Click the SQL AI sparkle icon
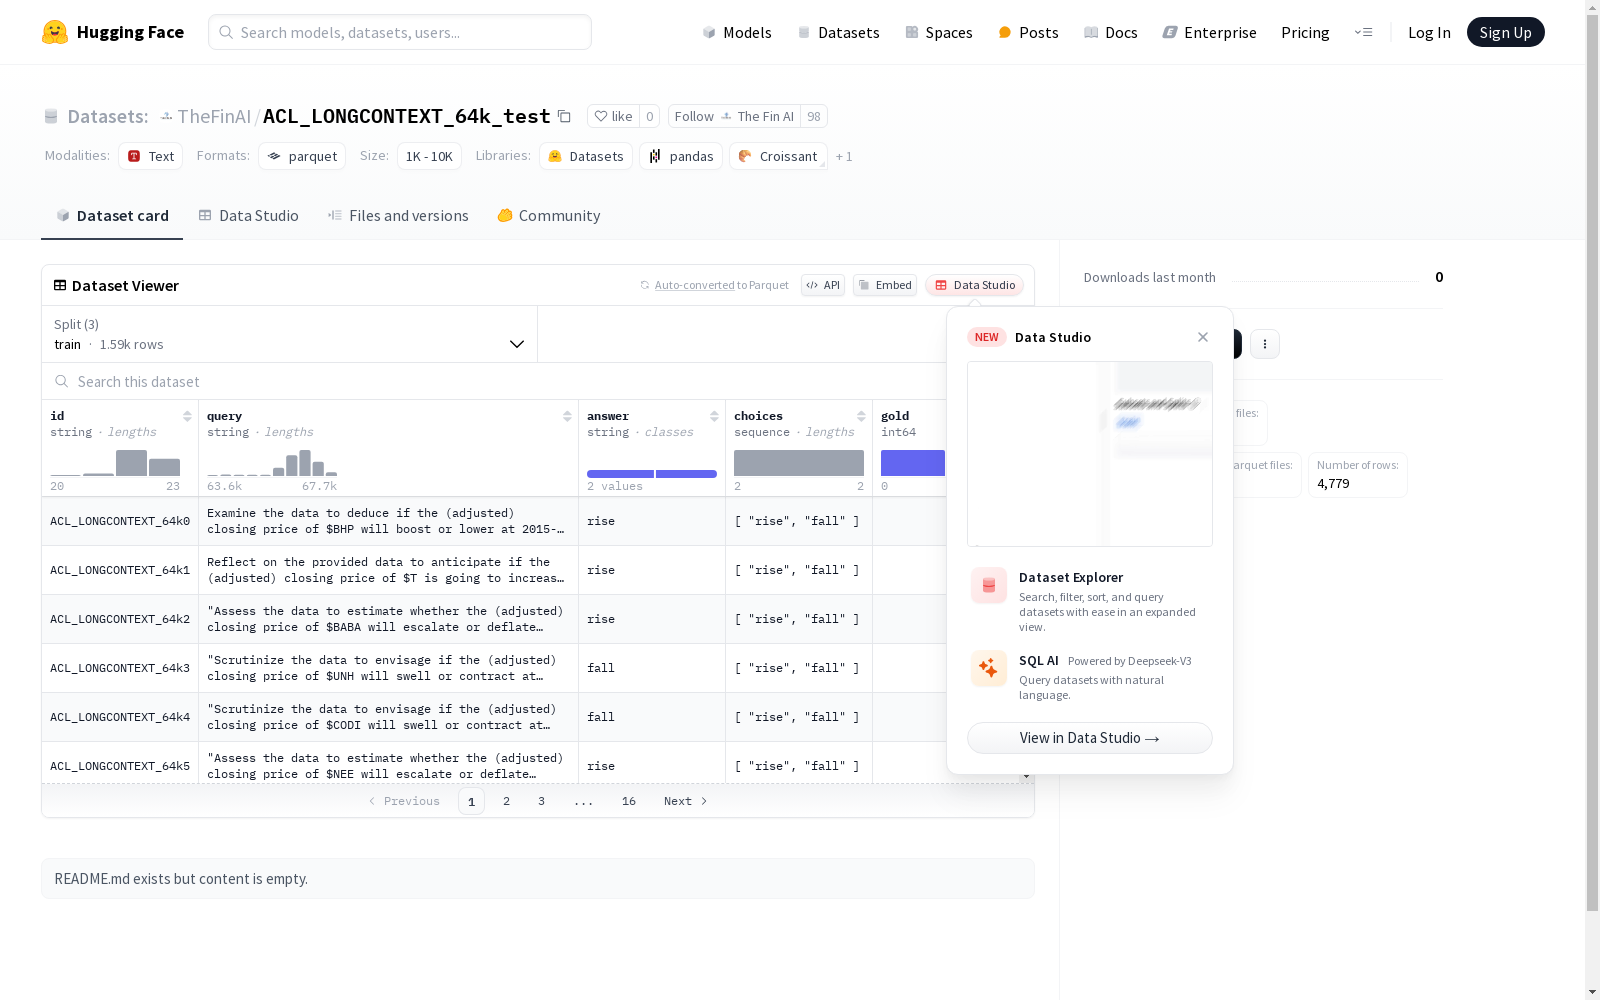 click(x=989, y=668)
